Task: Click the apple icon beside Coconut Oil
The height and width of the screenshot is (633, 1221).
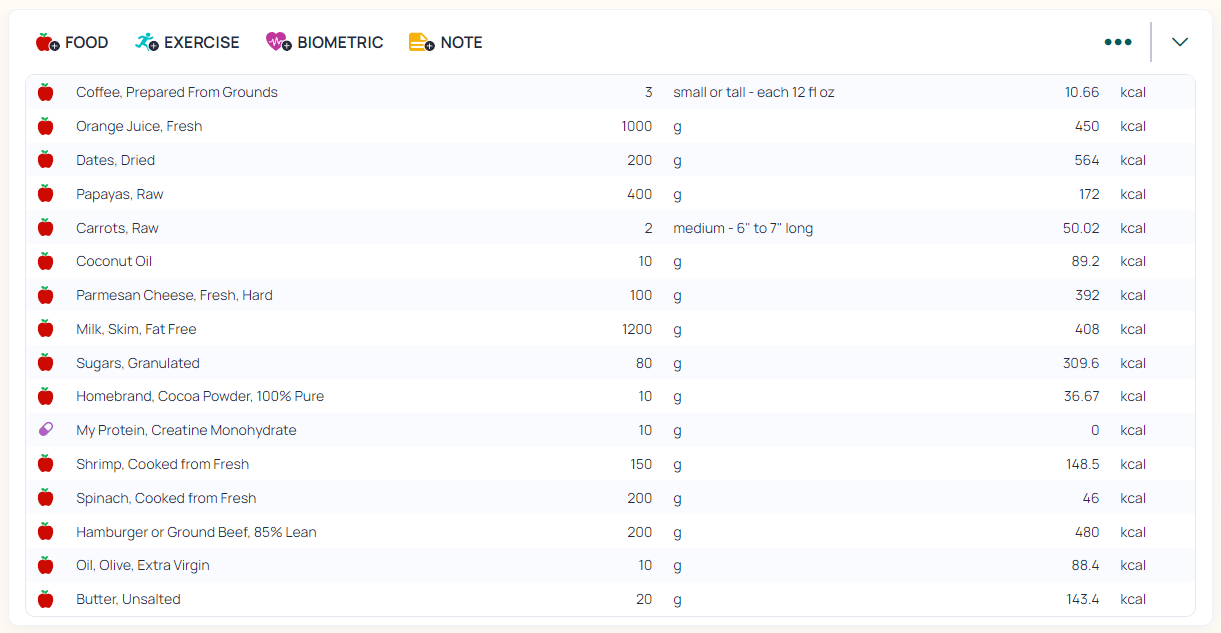Action: (45, 262)
